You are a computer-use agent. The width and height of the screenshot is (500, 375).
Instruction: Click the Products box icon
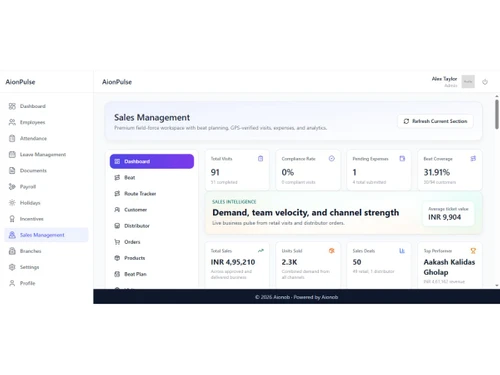pos(117,258)
